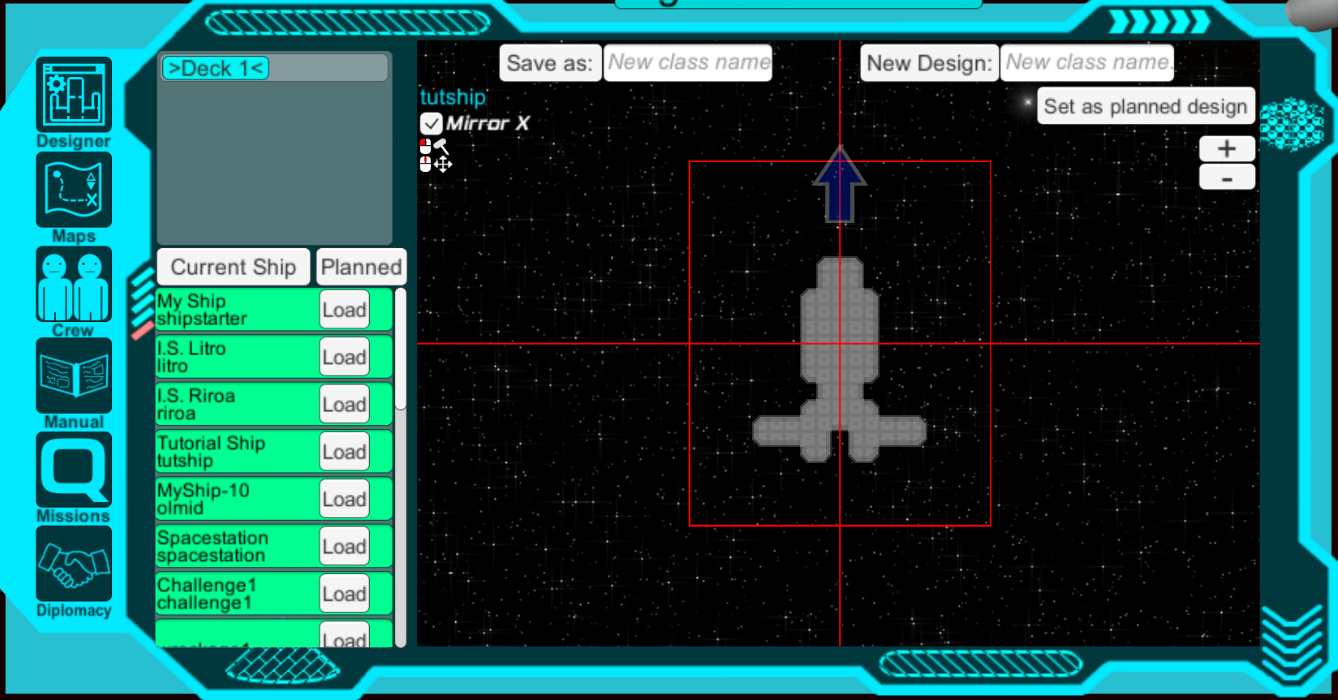Zoom out with the minus button
Image resolution: width=1338 pixels, height=700 pixels.
[x=1227, y=177]
